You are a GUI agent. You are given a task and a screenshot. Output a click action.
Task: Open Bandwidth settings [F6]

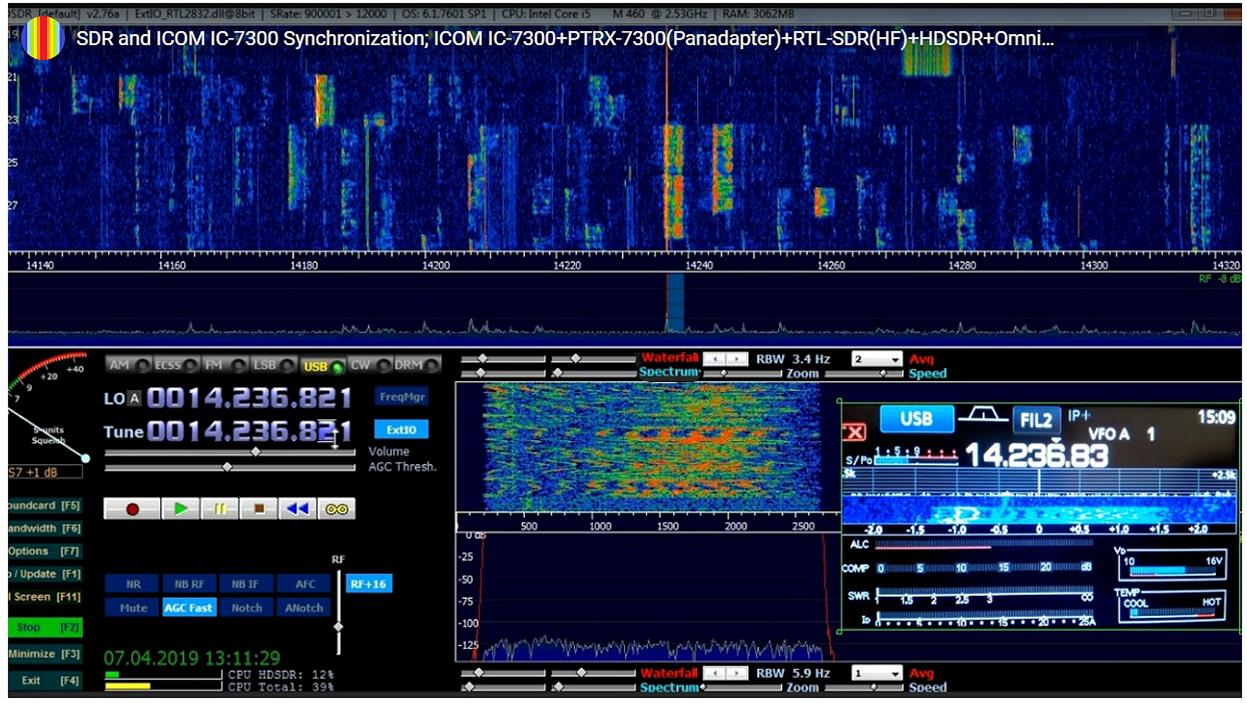click(x=45, y=528)
